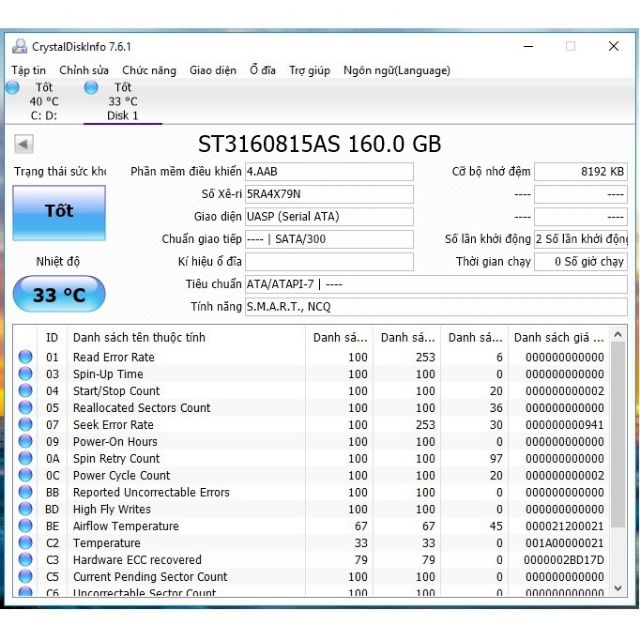640x640 pixels.
Task: Click the previous disk arrow button
Action: [x=24, y=144]
